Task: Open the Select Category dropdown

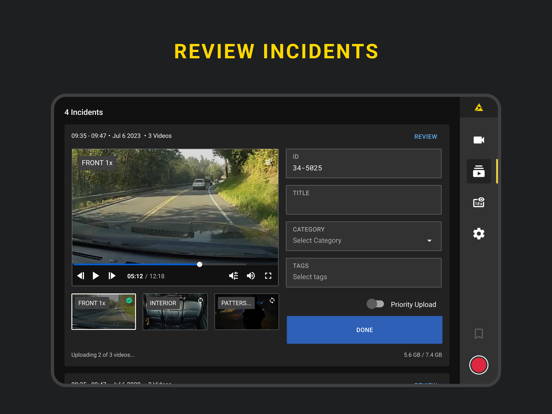Action: tap(364, 236)
